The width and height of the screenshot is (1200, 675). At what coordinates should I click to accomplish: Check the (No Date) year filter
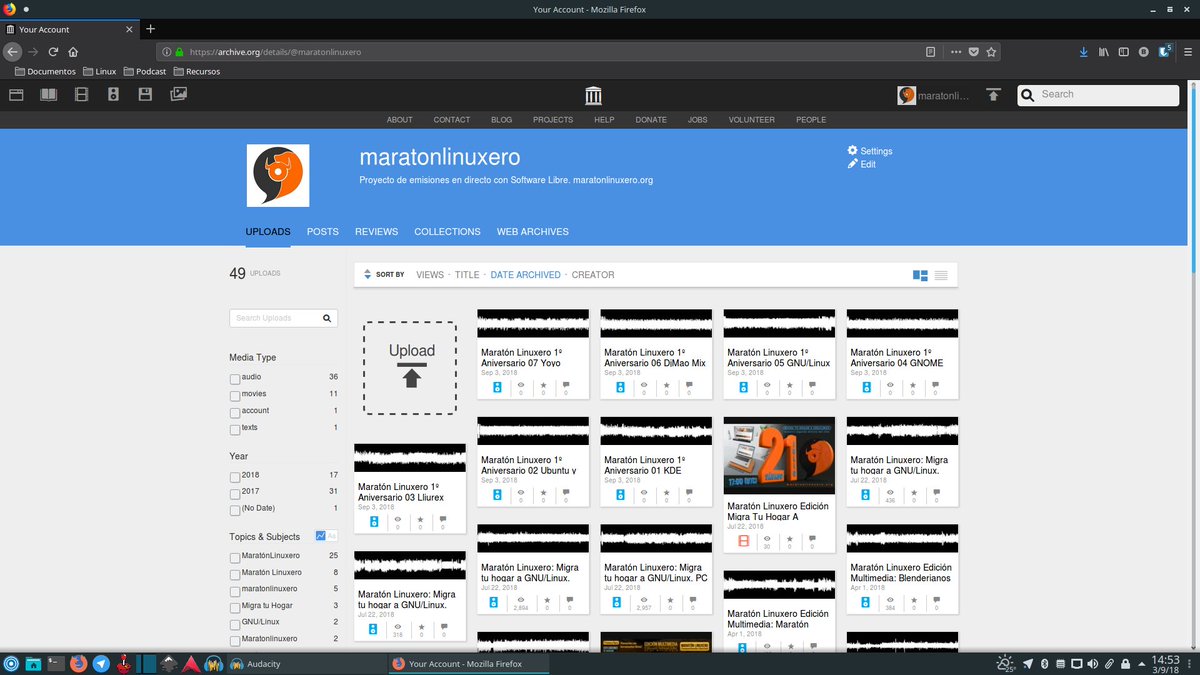tap(235, 511)
